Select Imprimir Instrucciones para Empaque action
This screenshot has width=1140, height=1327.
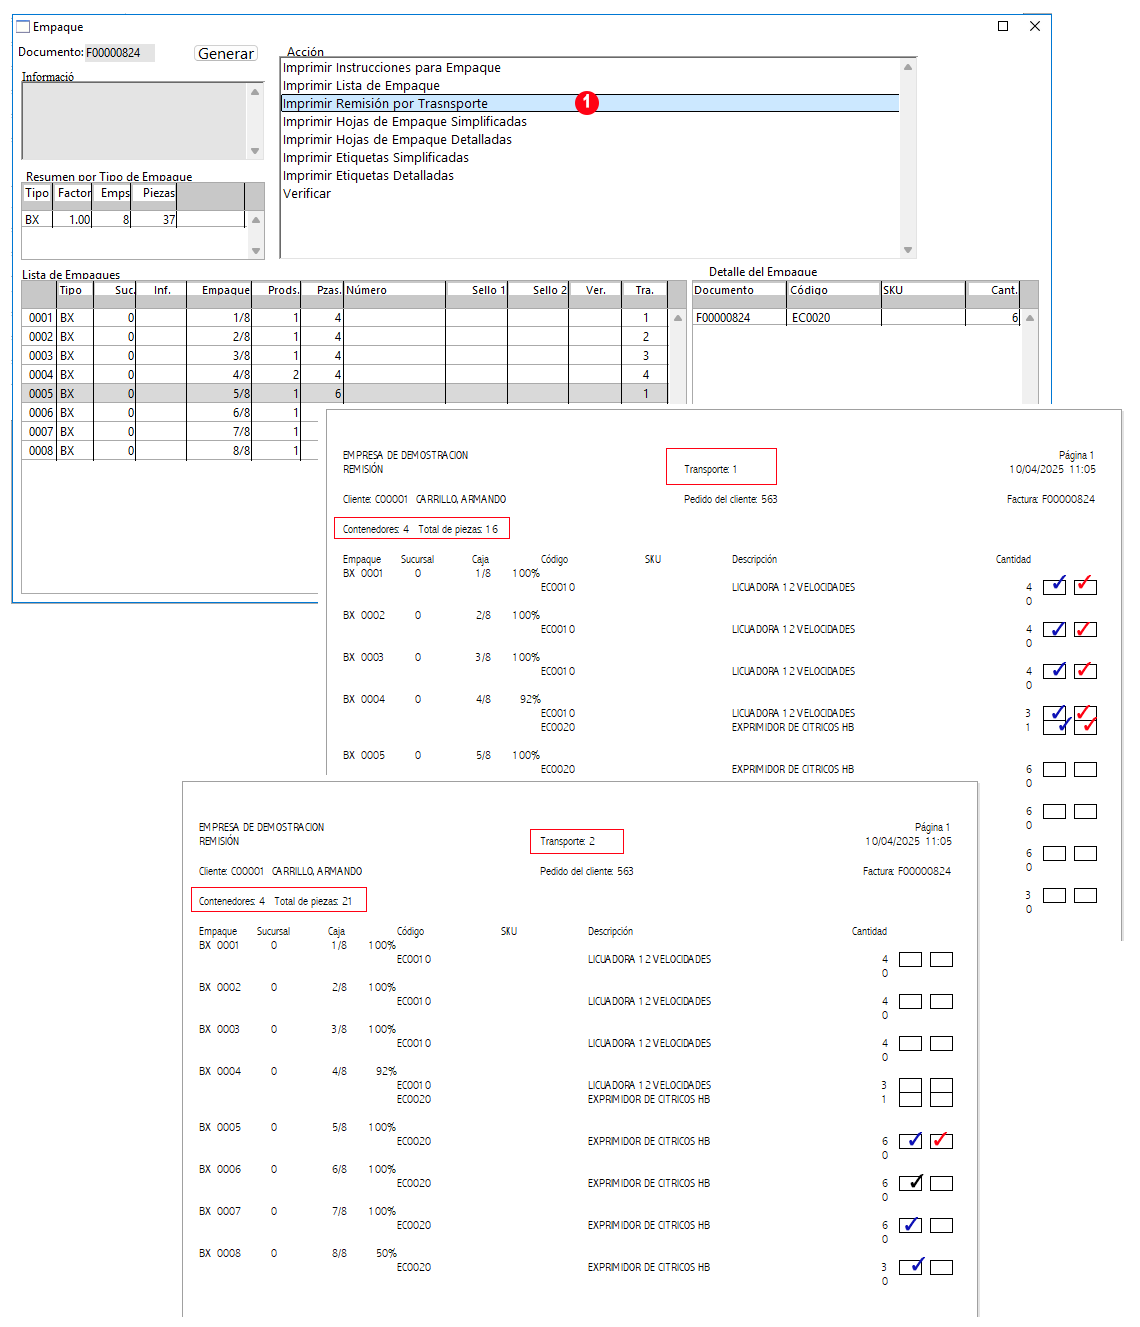[590, 68]
